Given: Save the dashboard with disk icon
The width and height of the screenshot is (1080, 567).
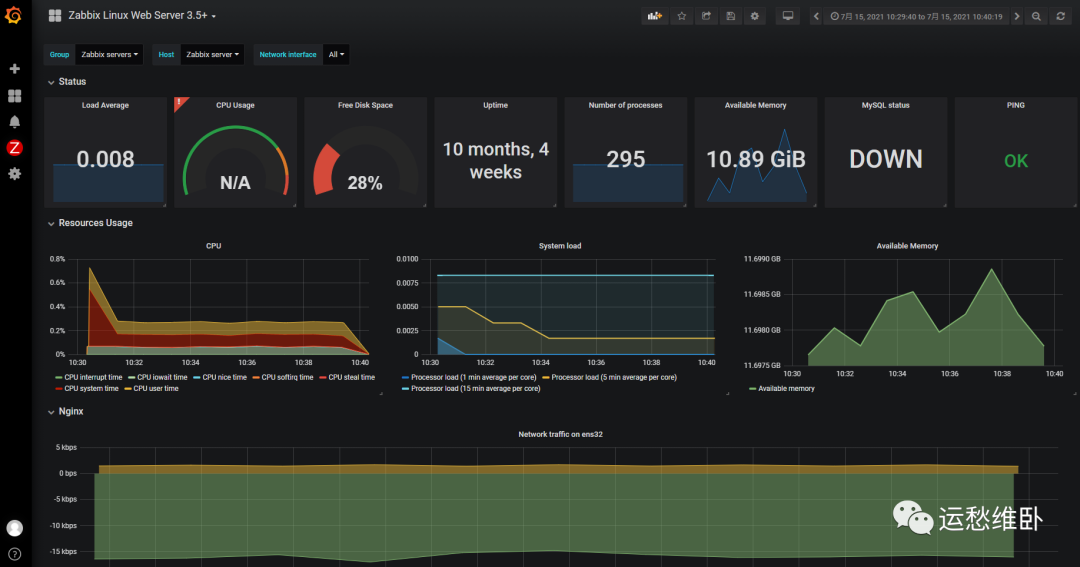Looking at the screenshot, I should [730, 16].
